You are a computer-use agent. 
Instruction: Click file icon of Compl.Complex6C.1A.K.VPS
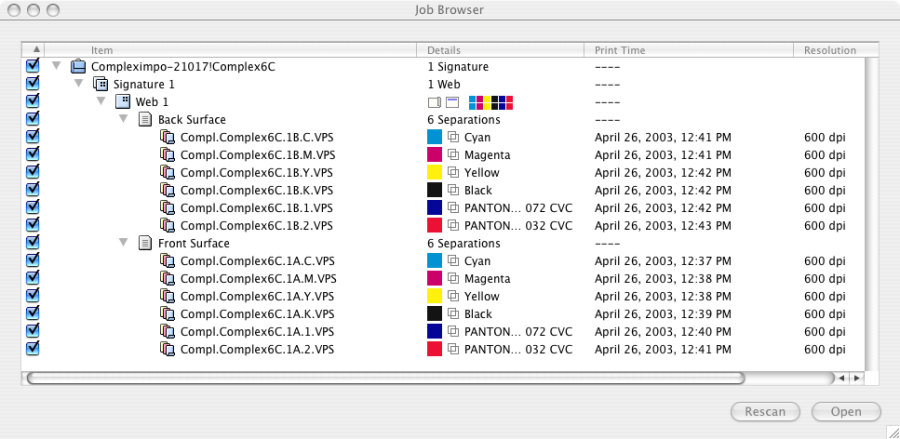click(x=167, y=314)
